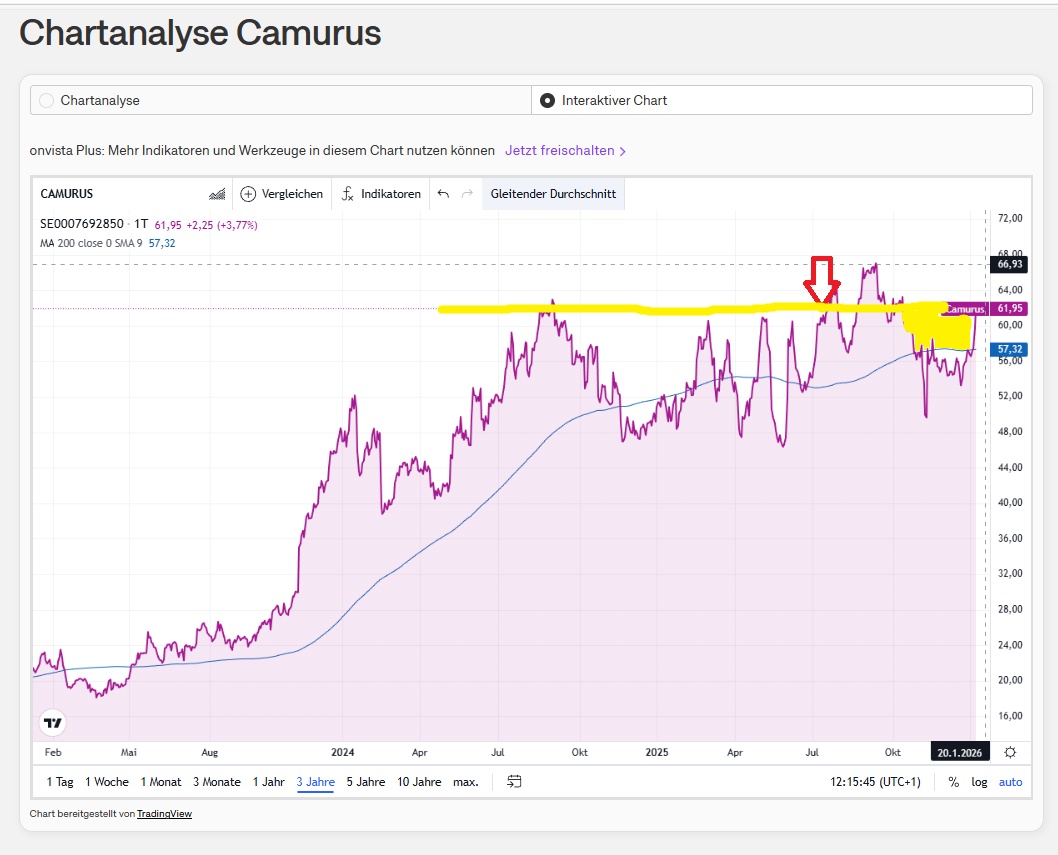Select the Interaktiver Chart radio option

coord(547,100)
